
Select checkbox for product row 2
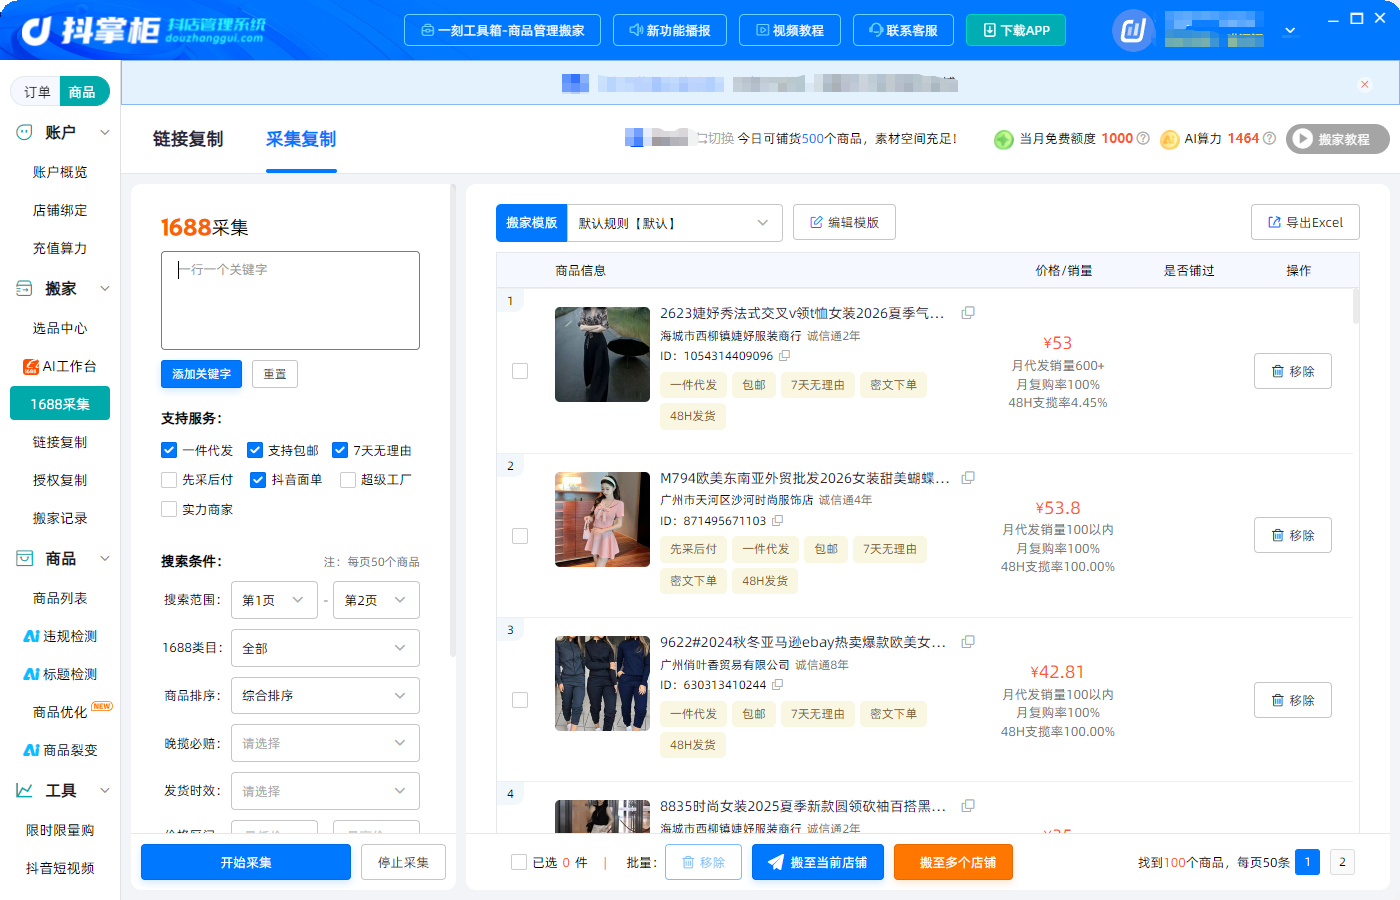[x=520, y=536]
